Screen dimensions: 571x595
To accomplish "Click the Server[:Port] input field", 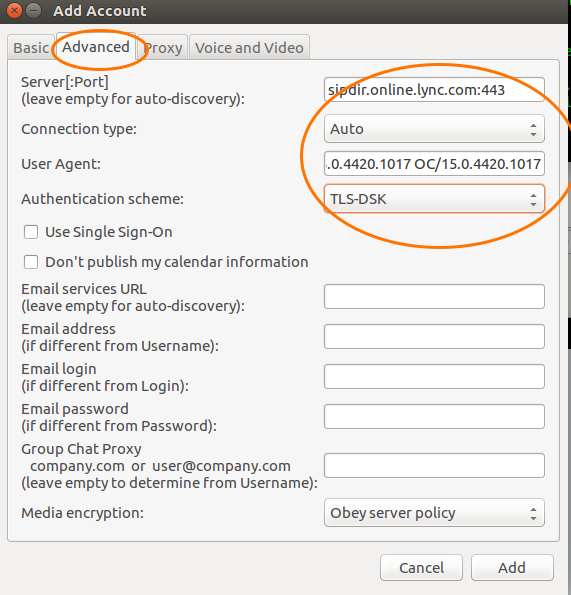I will tap(434, 90).
